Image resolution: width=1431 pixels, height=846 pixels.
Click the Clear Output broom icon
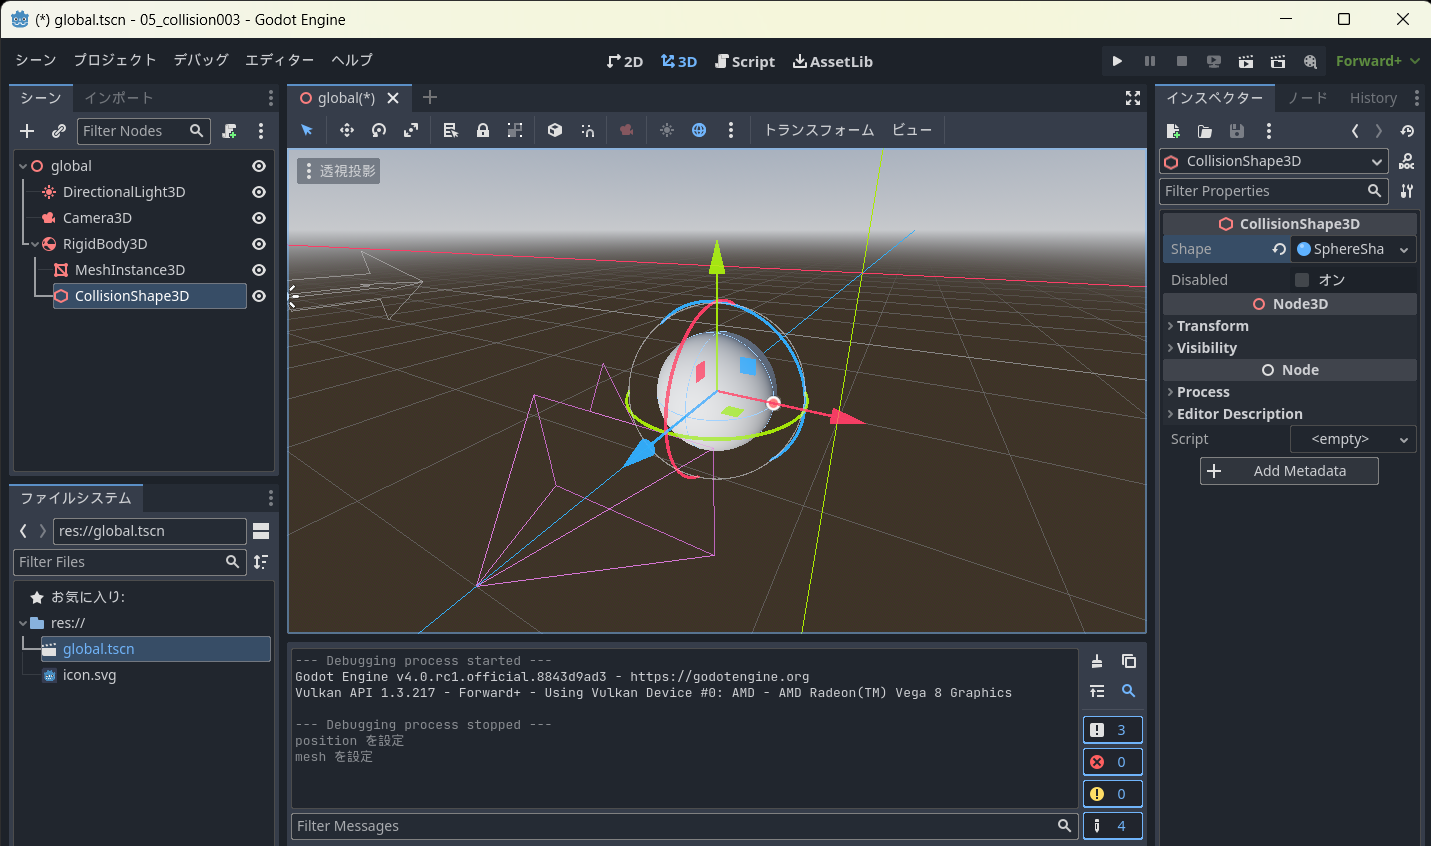tap(1097, 661)
